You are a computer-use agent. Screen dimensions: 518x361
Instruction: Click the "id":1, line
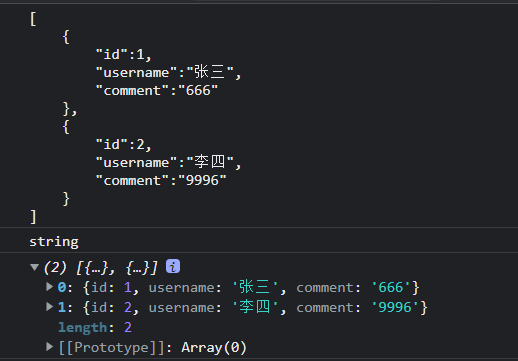pyautogui.click(x=124, y=54)
